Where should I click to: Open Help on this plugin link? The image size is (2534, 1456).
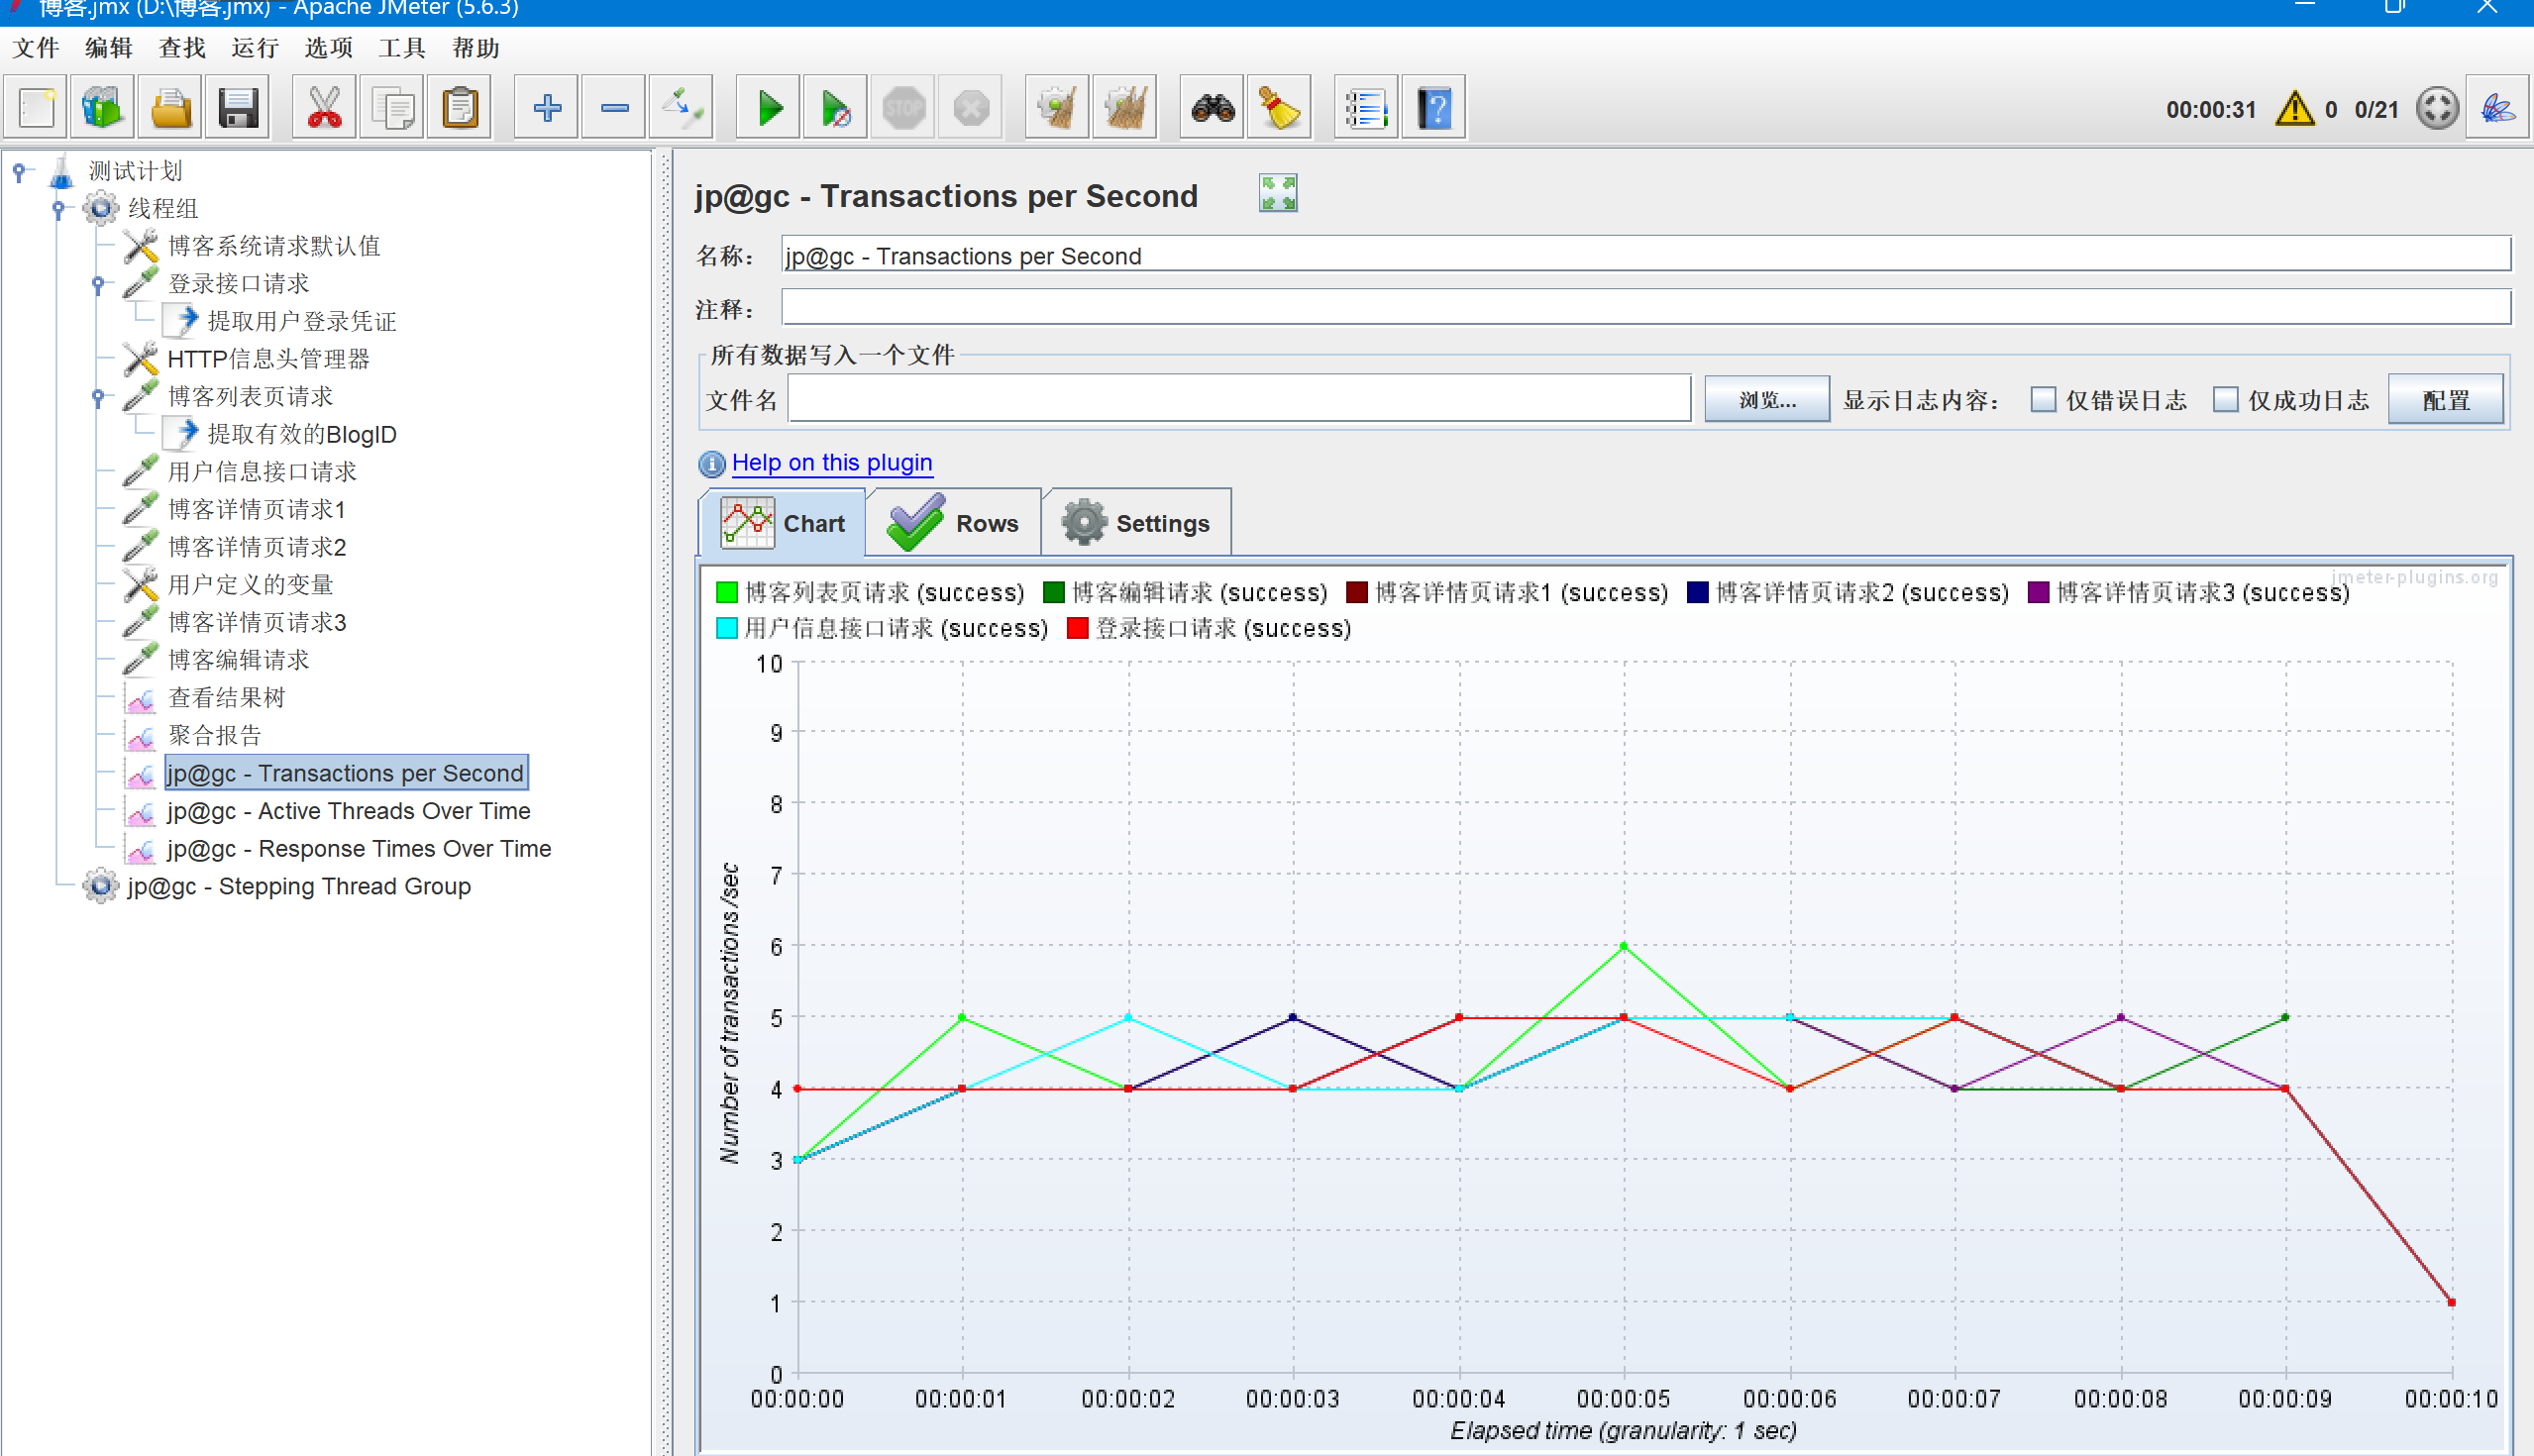[831, 462]
